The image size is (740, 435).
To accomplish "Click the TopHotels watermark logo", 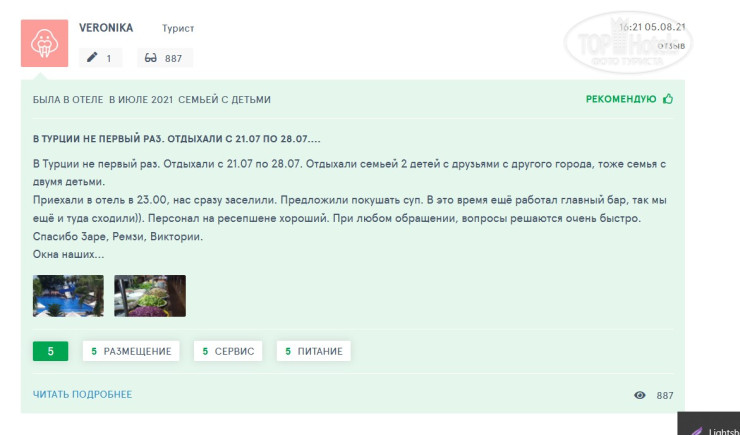I will (x=627, y=44).
